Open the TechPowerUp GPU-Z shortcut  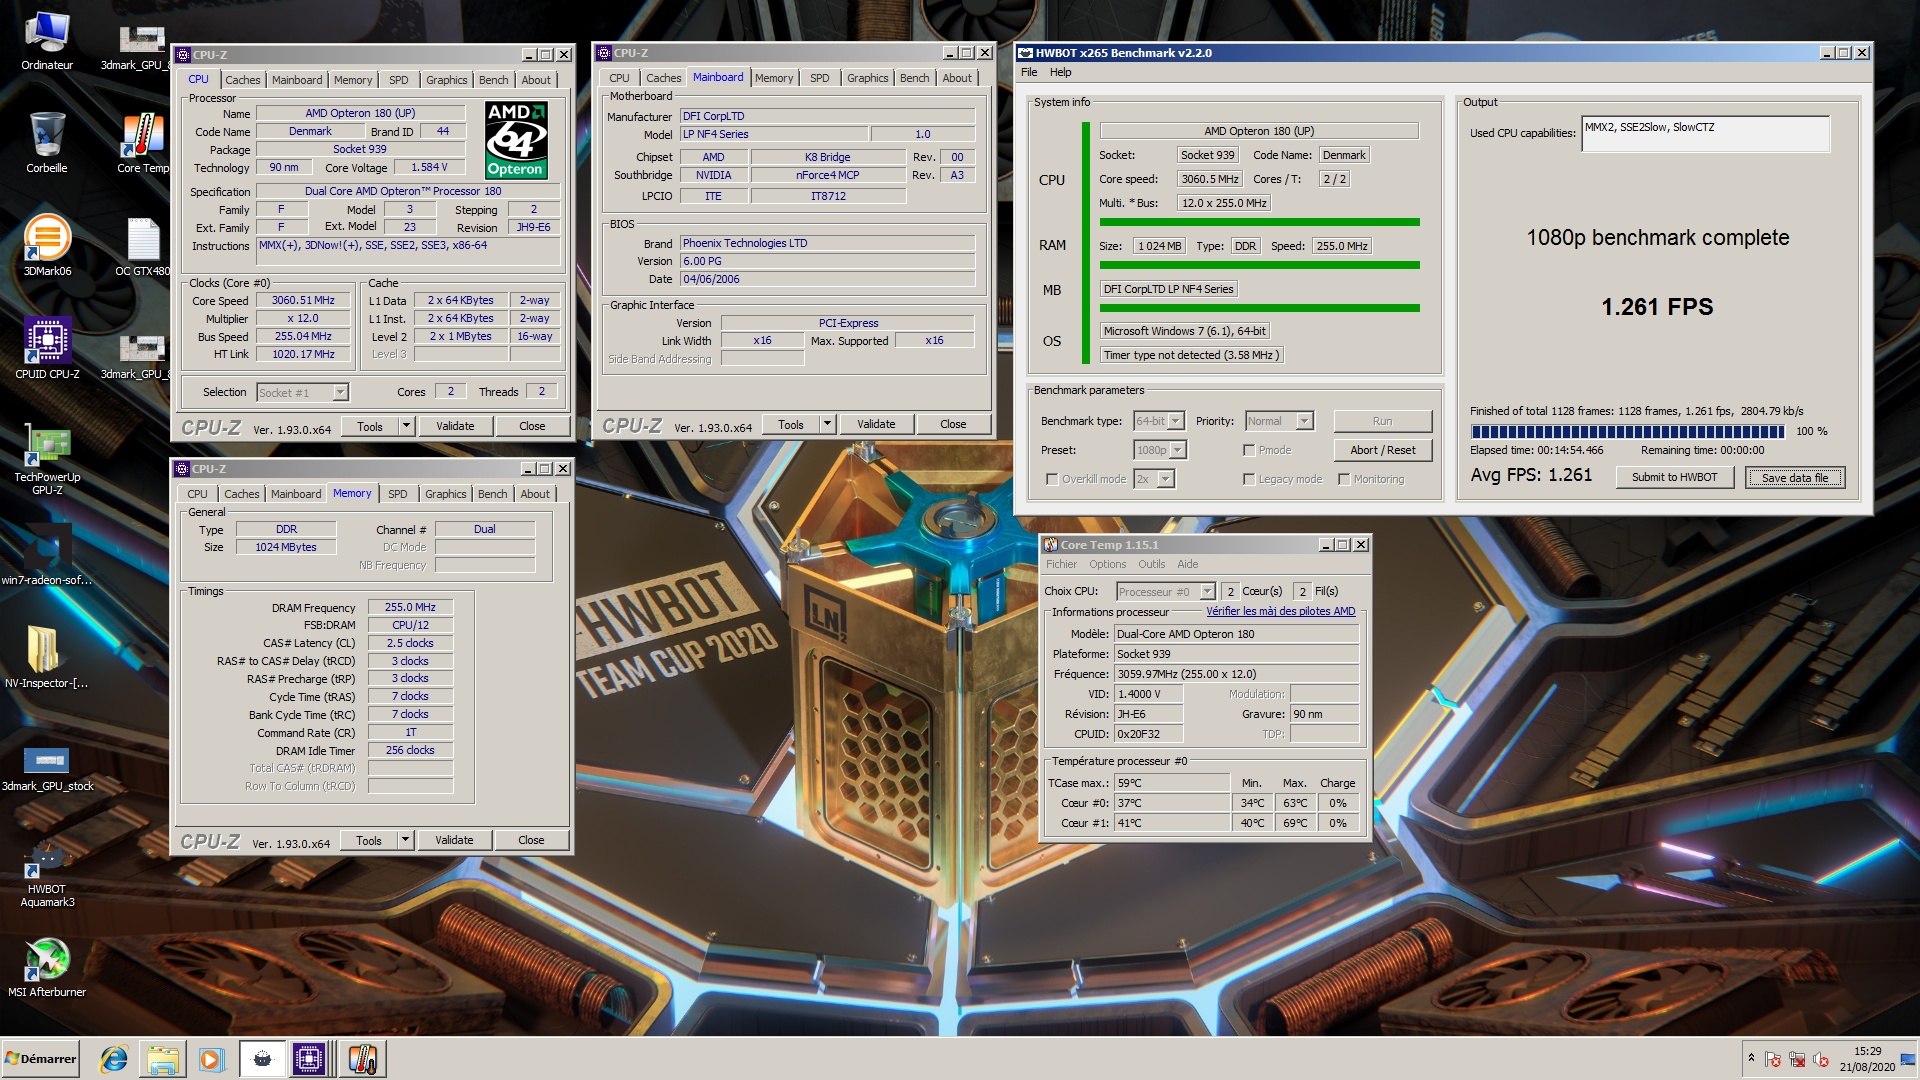pyautogui.click(x=47, y=458)
